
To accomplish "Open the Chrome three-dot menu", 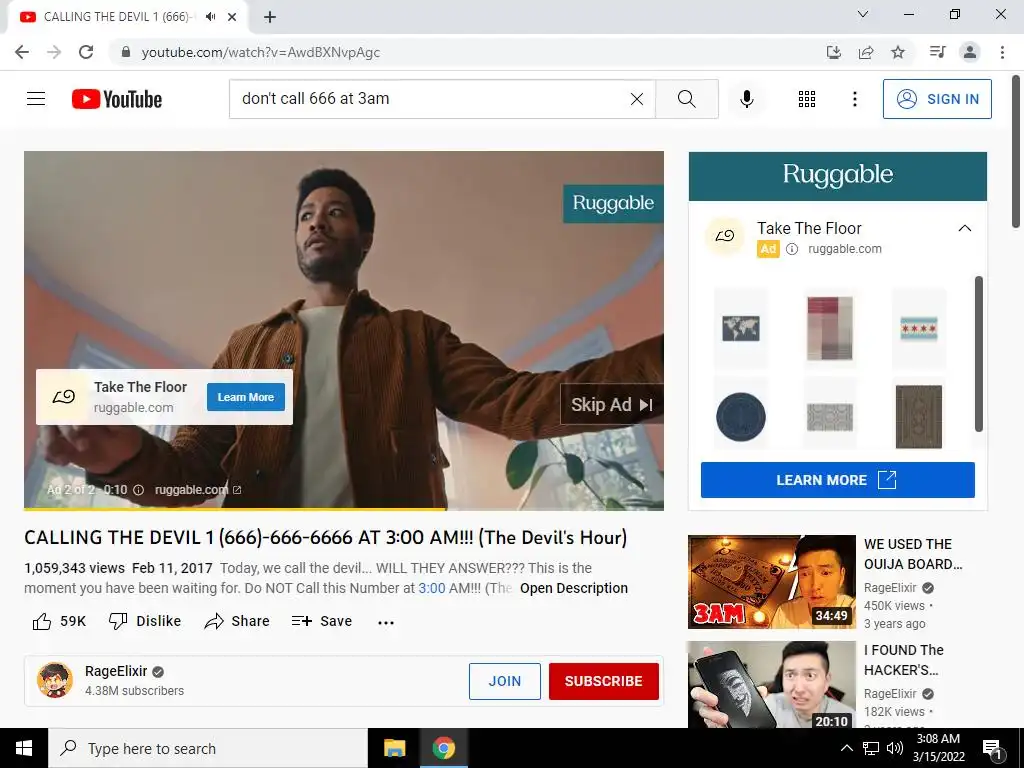I will pyautogui.click(x=1002, y=52).
